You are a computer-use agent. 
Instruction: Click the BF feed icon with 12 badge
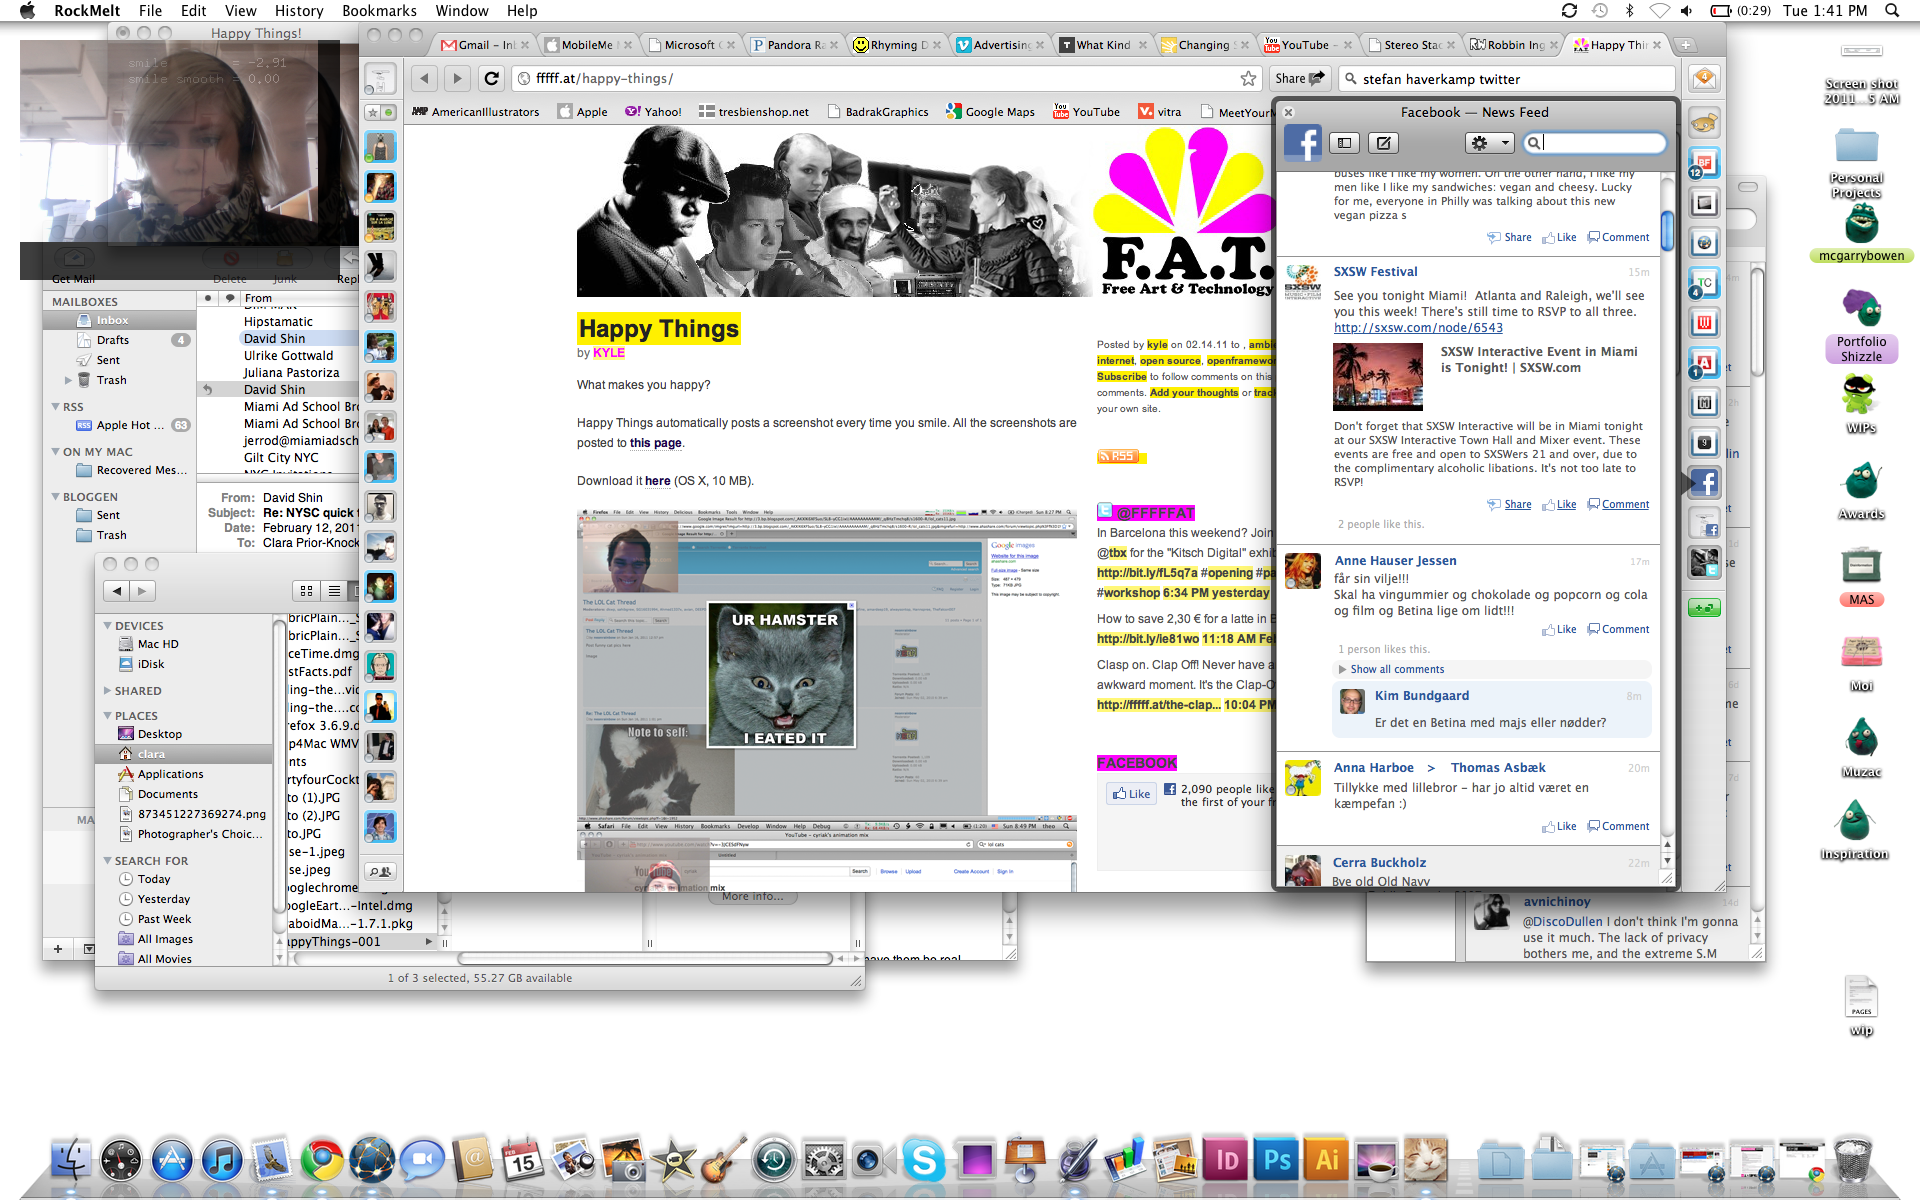1703,163
